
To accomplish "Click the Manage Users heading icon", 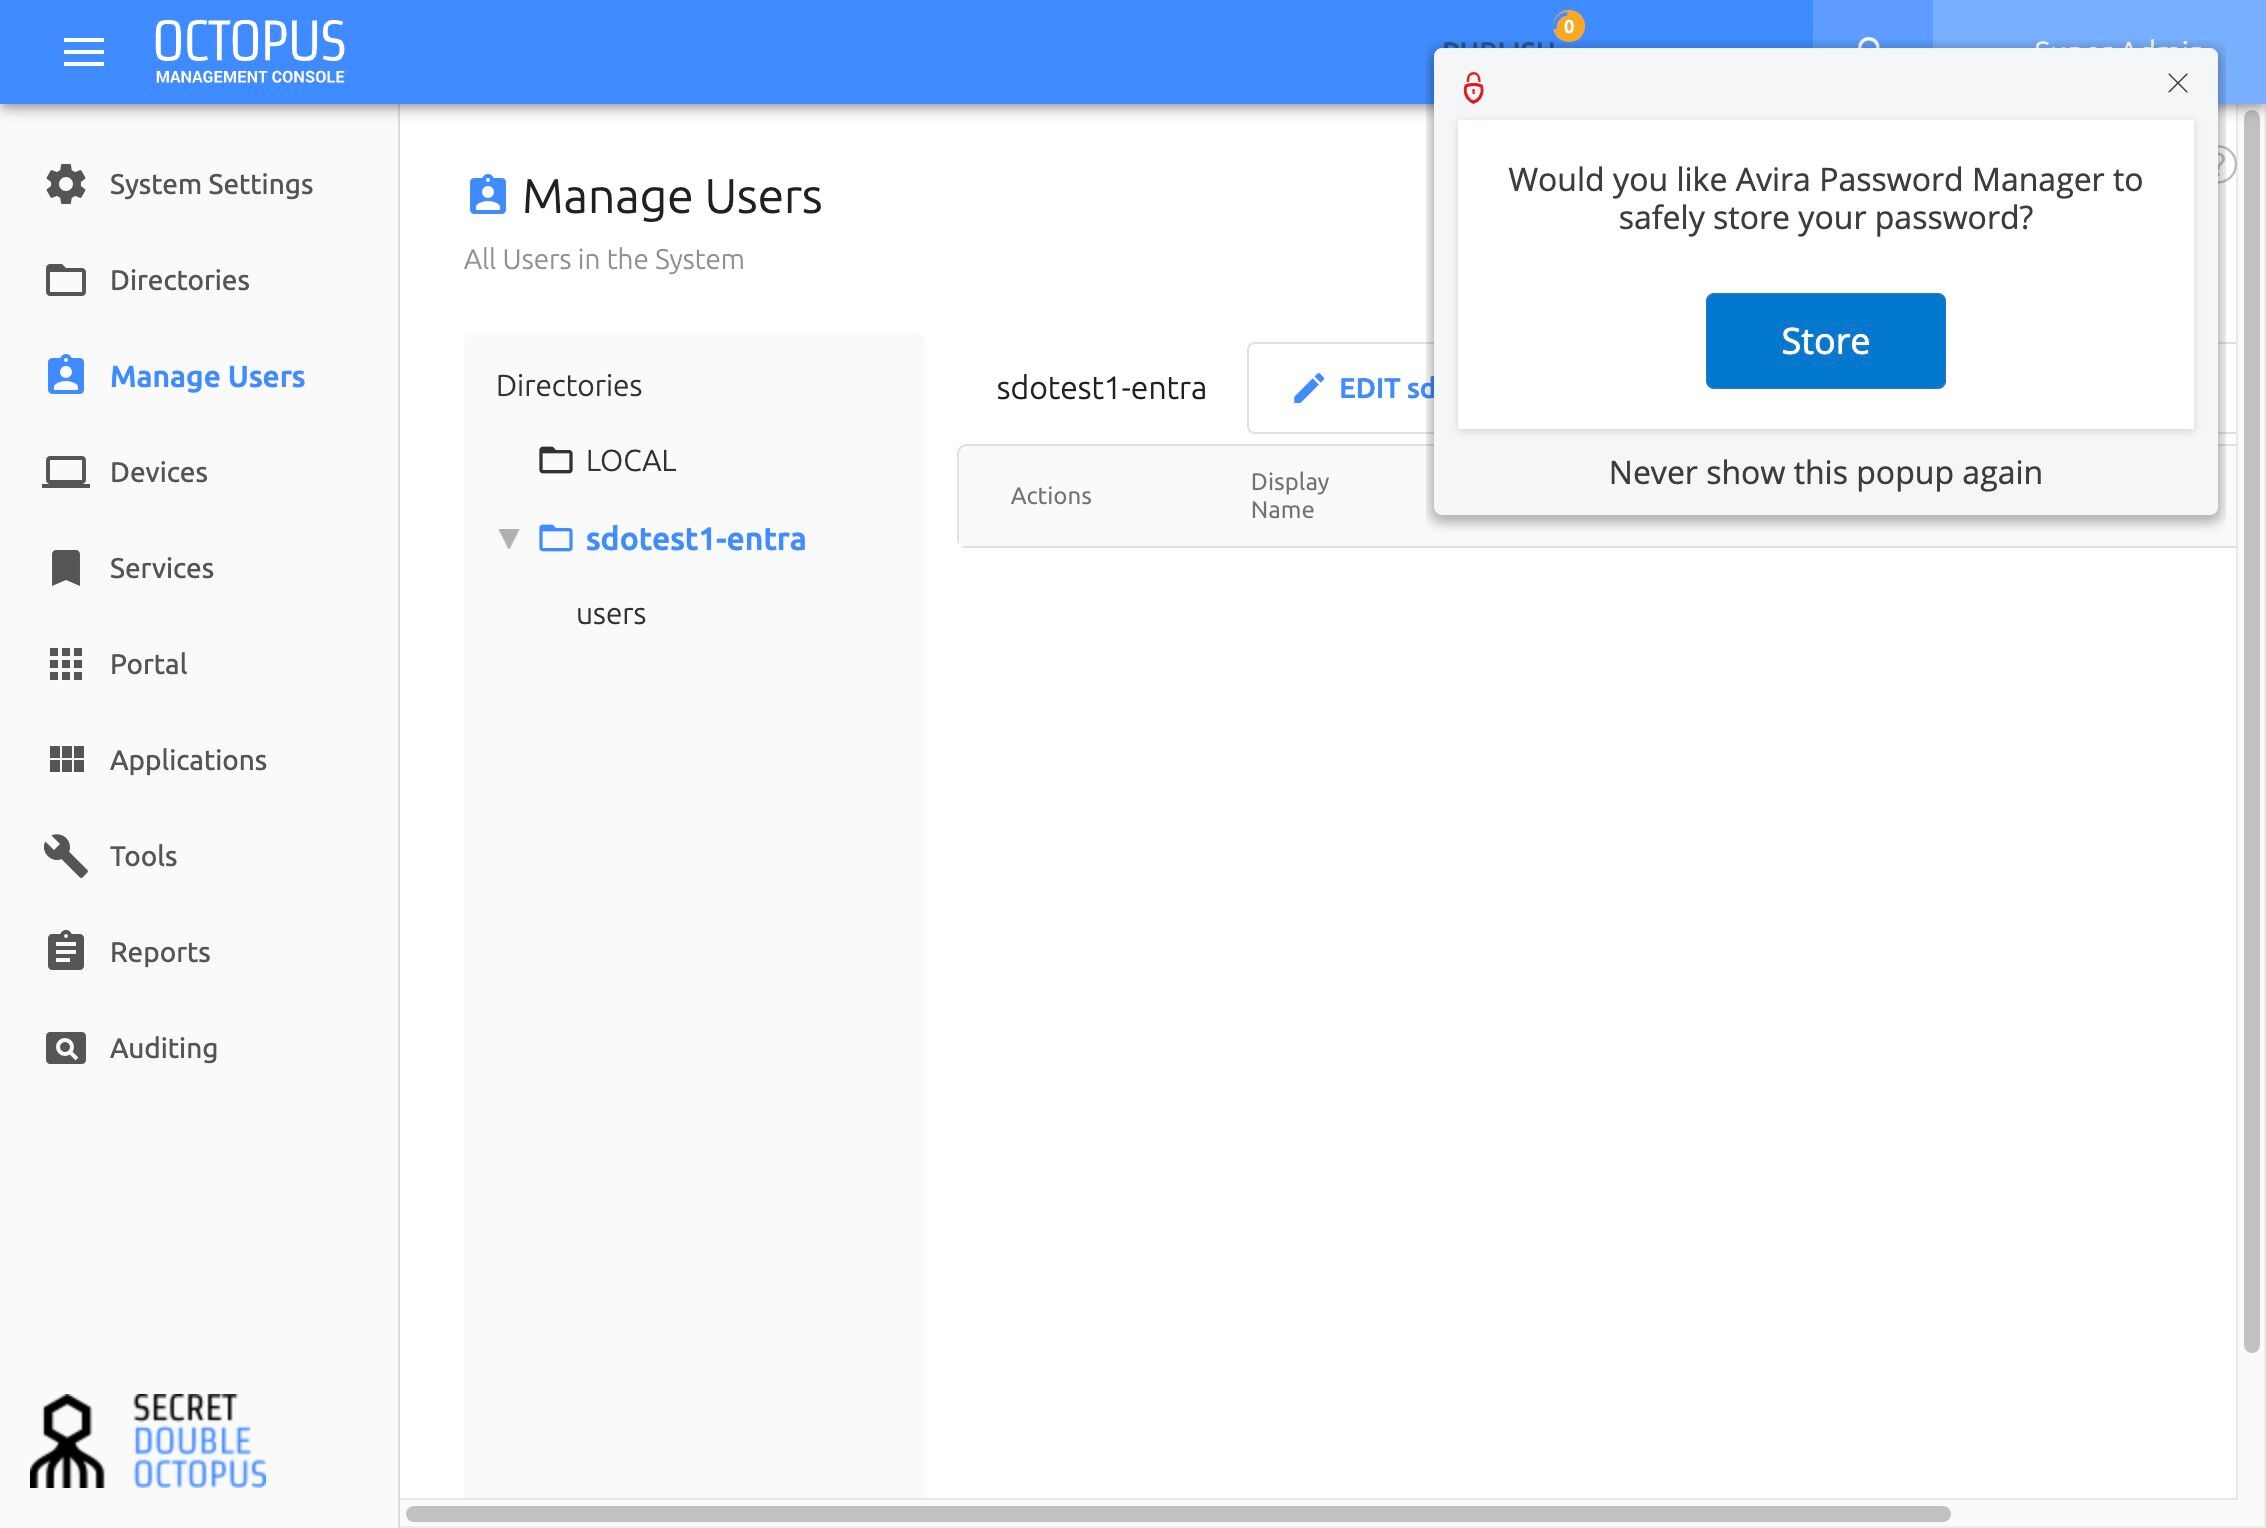I will [x=488, y=195].
